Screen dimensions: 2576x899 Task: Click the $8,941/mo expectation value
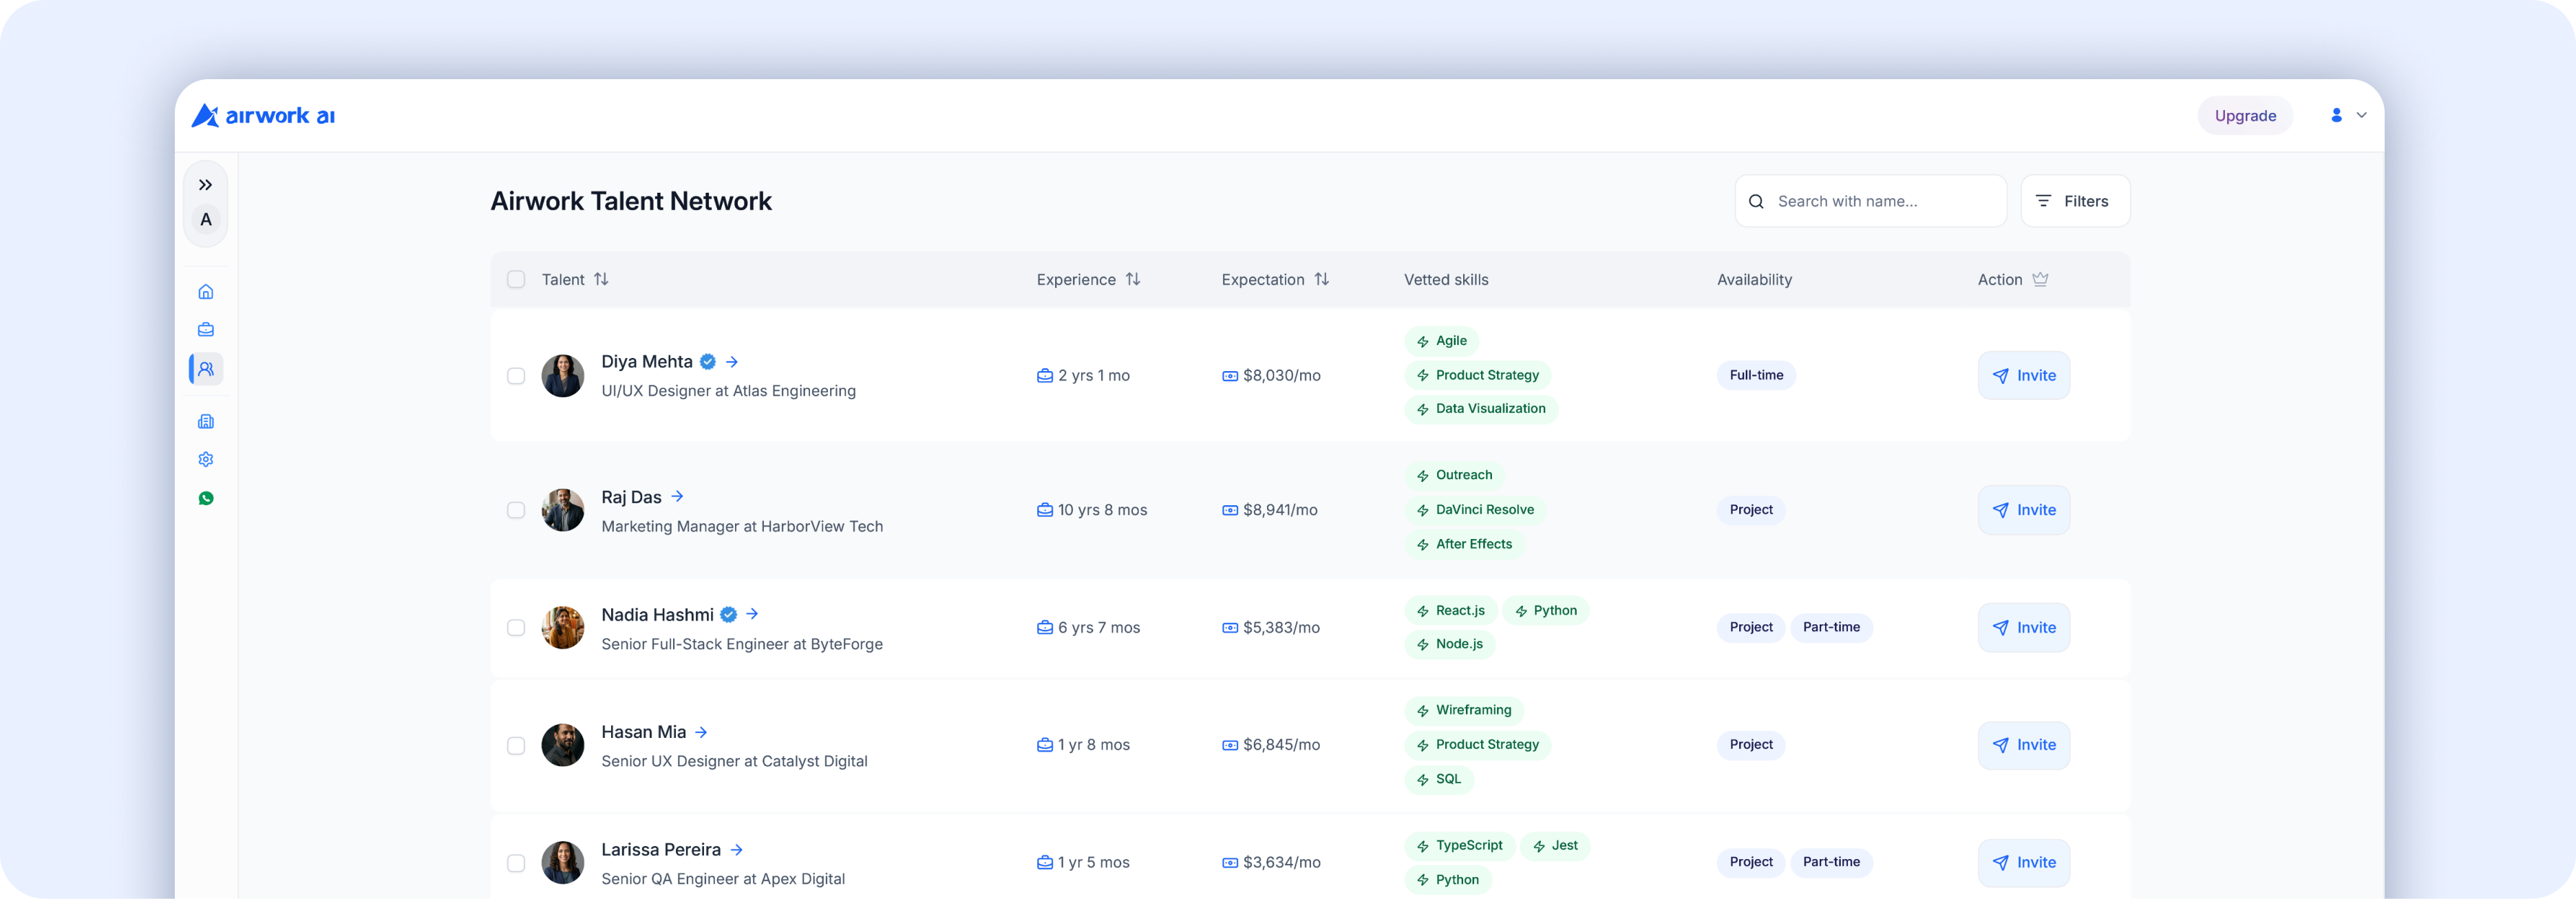click(1280, 511)
